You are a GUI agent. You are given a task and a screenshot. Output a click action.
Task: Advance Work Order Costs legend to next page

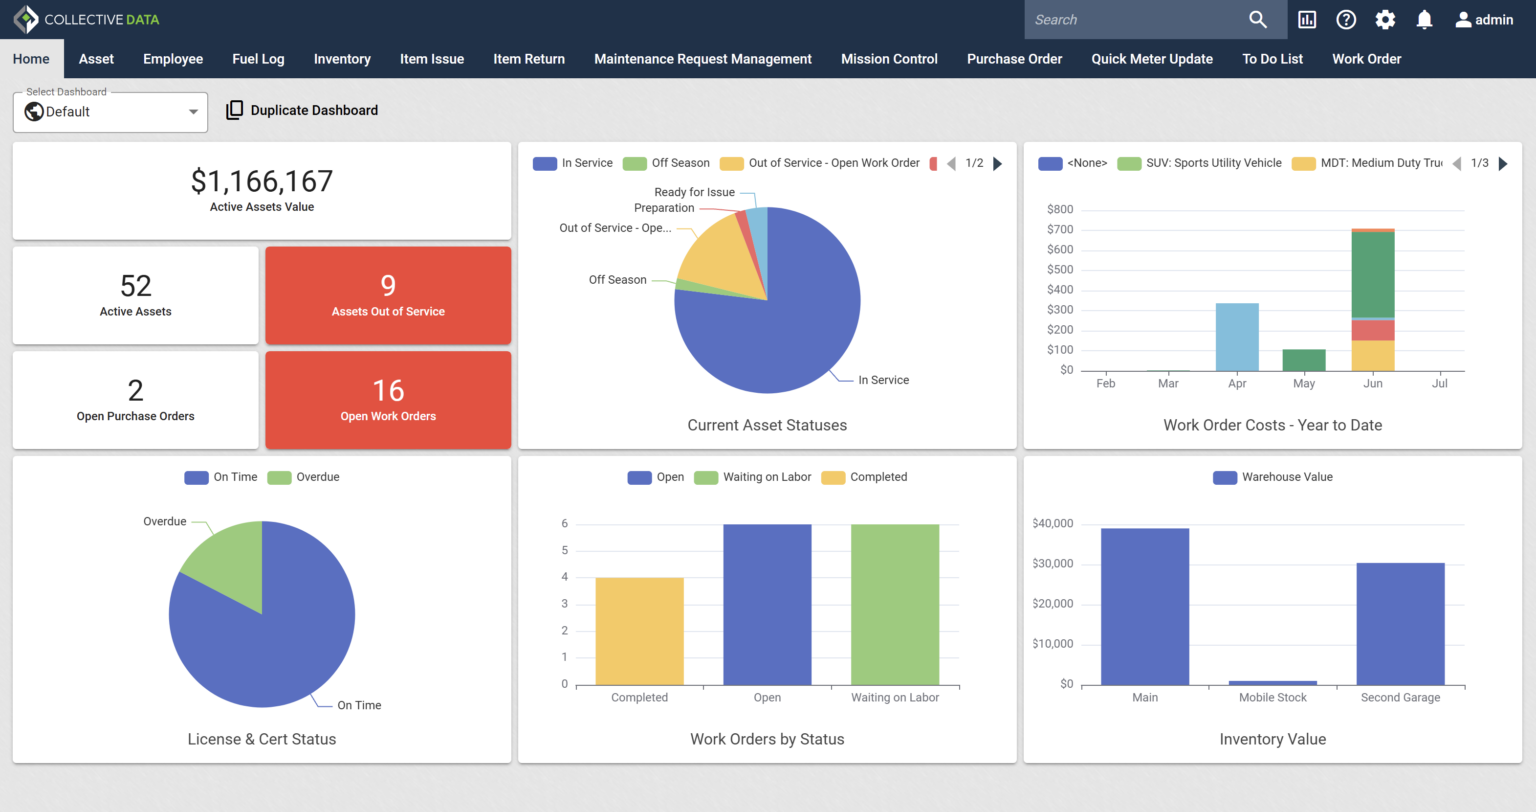(x=1502, y=163)
